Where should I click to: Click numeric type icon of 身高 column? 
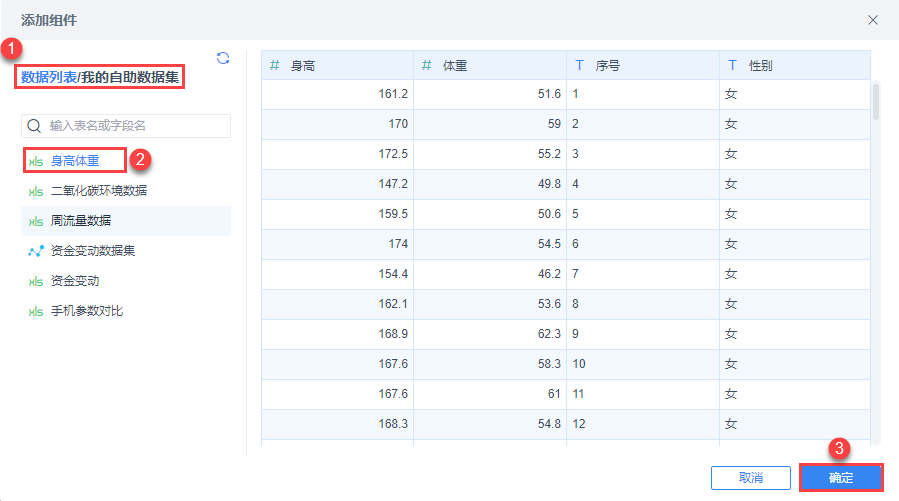click(x=275, y=65)
